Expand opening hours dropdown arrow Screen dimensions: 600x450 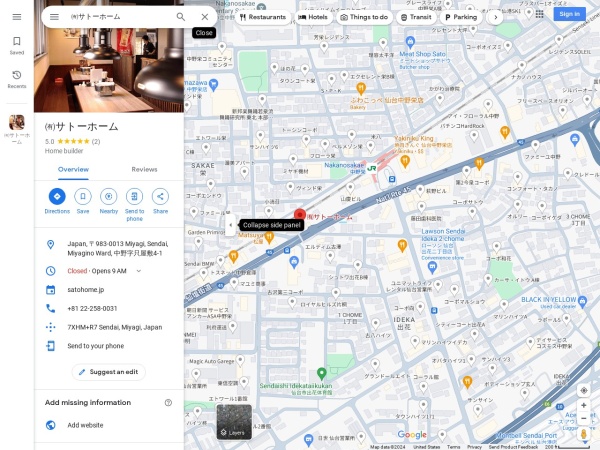coord(139,271)
